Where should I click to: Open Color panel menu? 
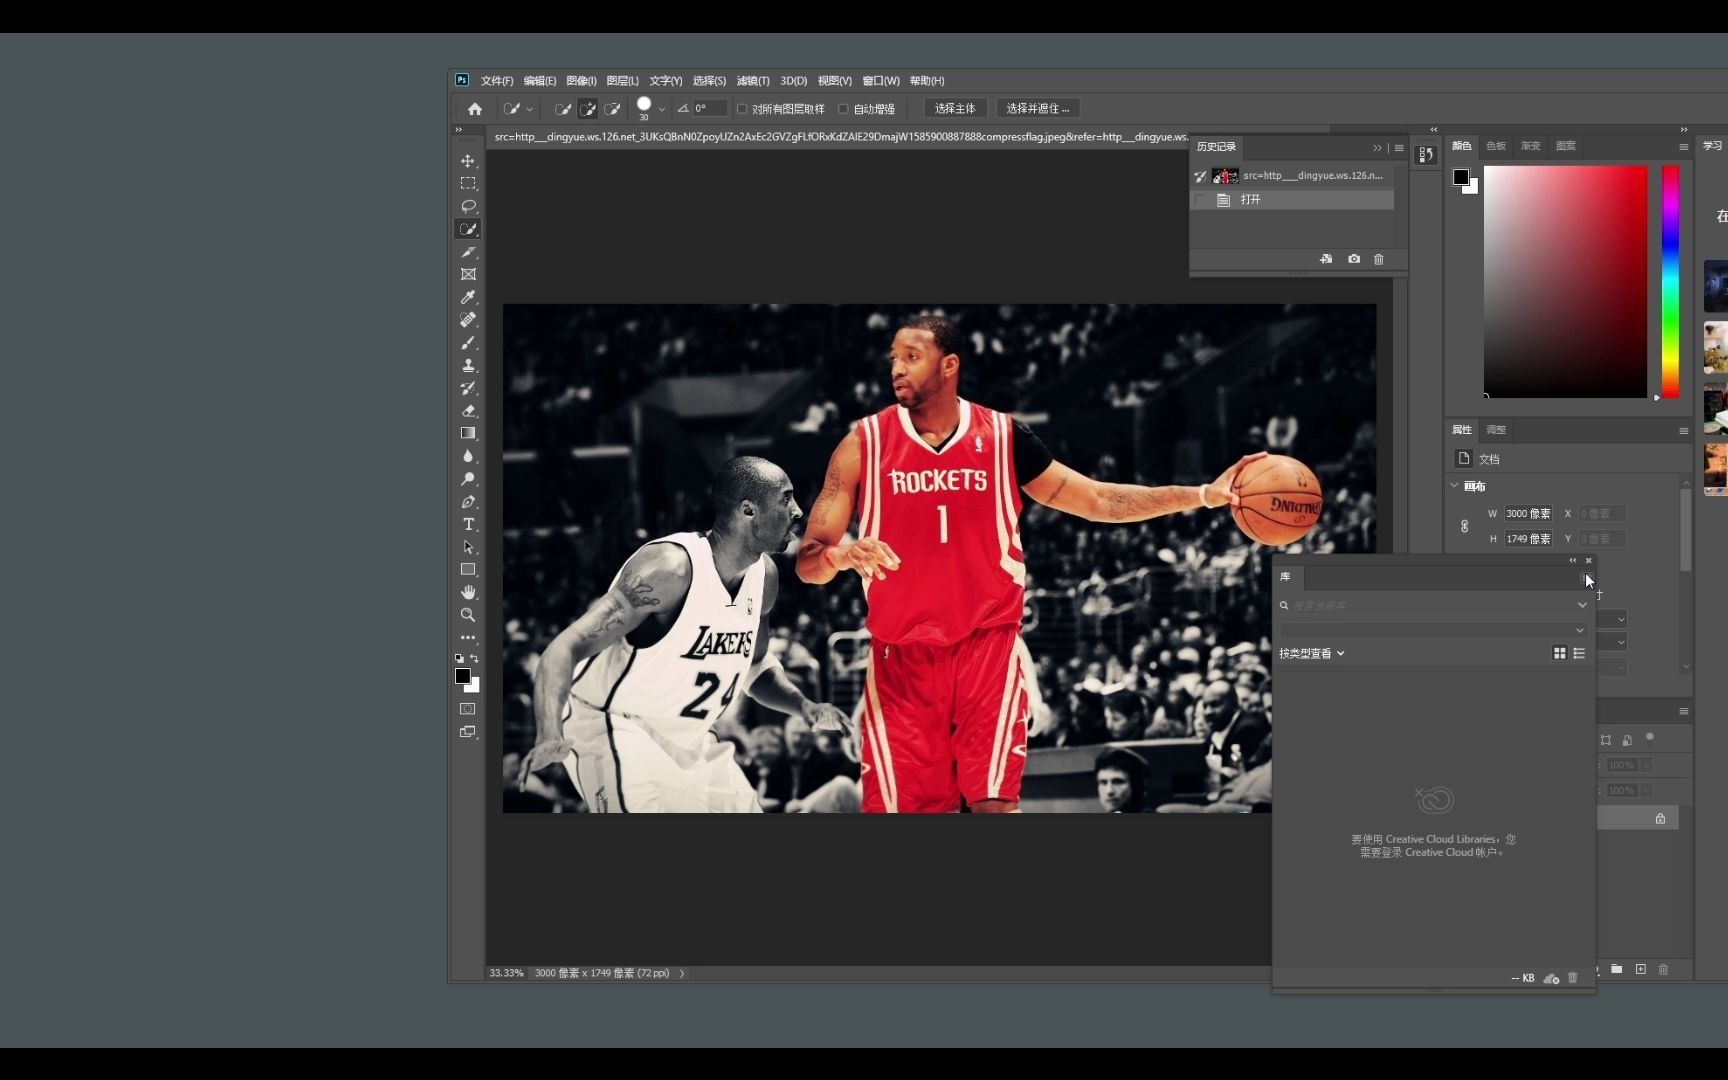1683,147
